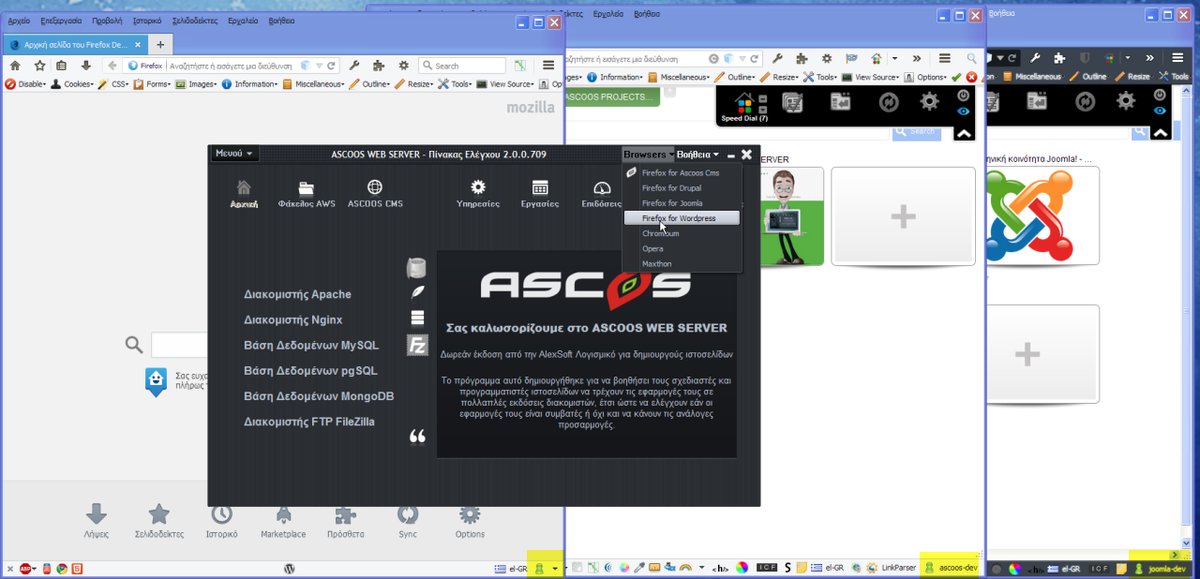Screen dimensions: 1200x579
Task: Click the quotation marks icon in Ascoos panel
Action: [x=418, y=436]
